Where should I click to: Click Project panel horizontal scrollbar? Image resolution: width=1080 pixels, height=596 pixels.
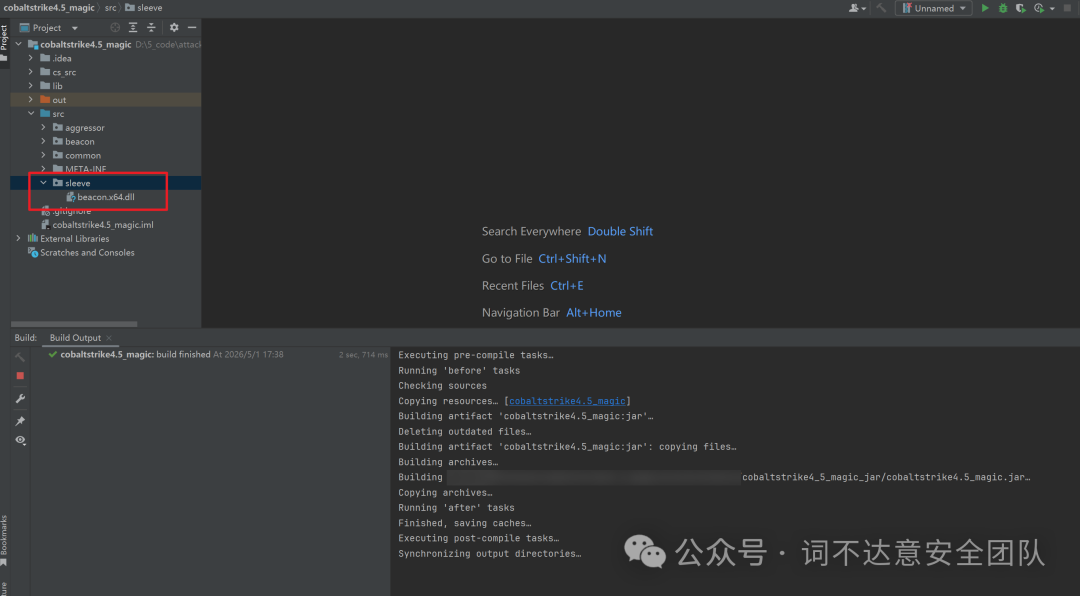click(74, 324)
